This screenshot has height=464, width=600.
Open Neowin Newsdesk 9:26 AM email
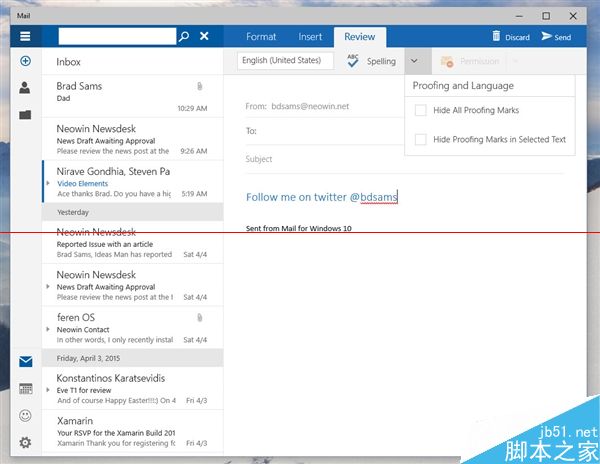pyautogui.click(x=132, y=139)
